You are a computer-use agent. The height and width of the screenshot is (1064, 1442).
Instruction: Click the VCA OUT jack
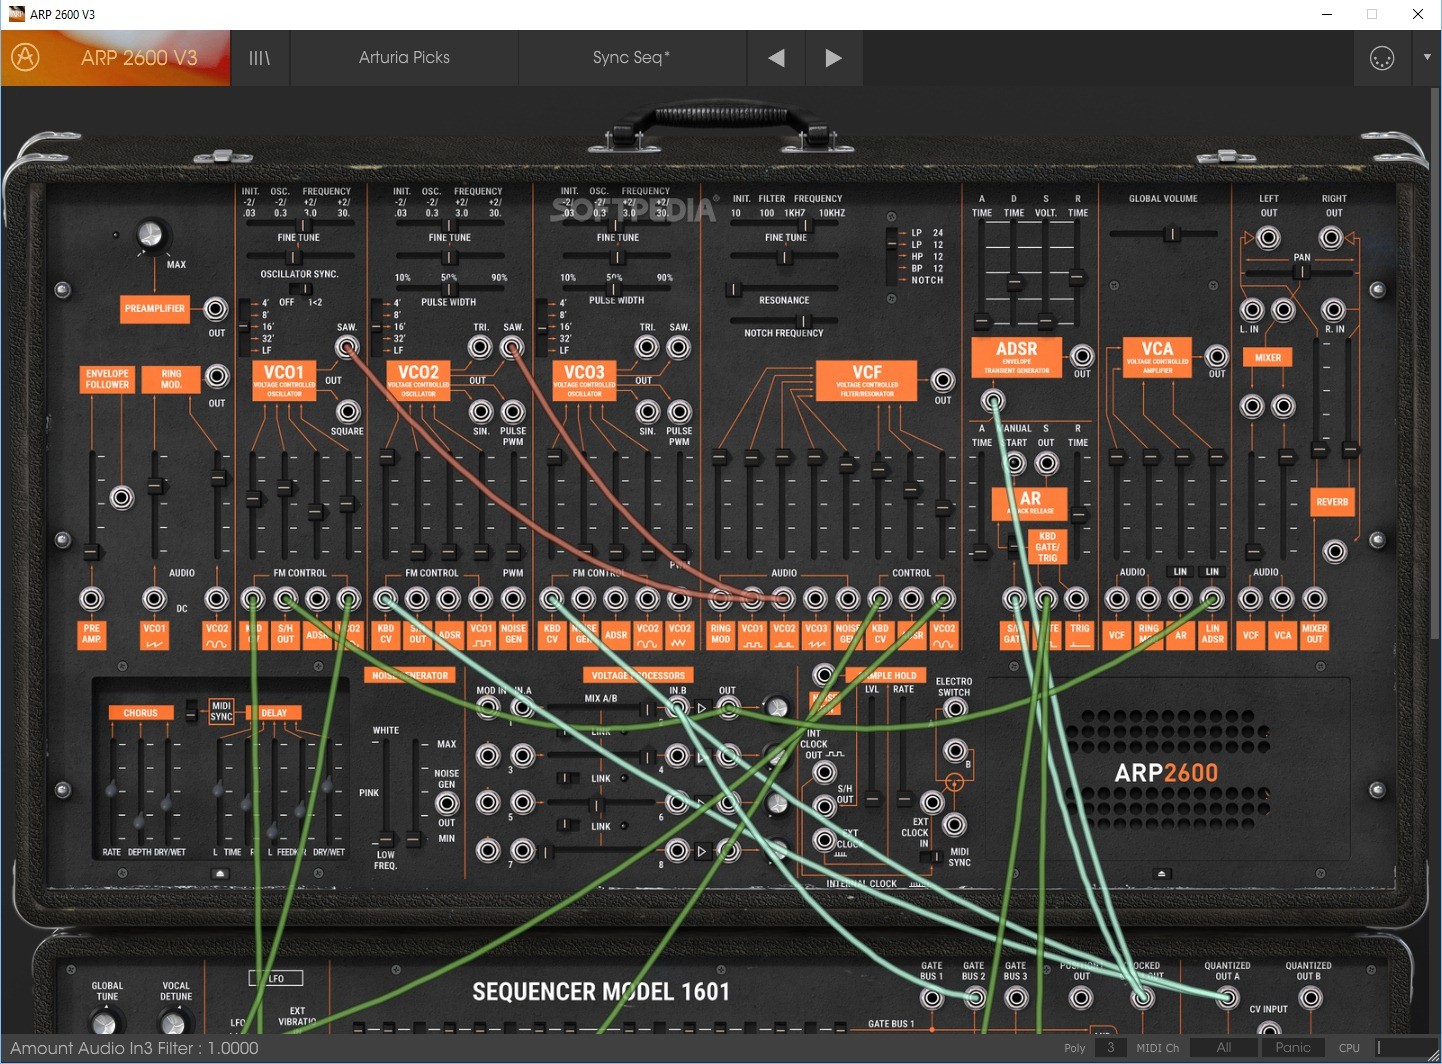point(1216,356)
